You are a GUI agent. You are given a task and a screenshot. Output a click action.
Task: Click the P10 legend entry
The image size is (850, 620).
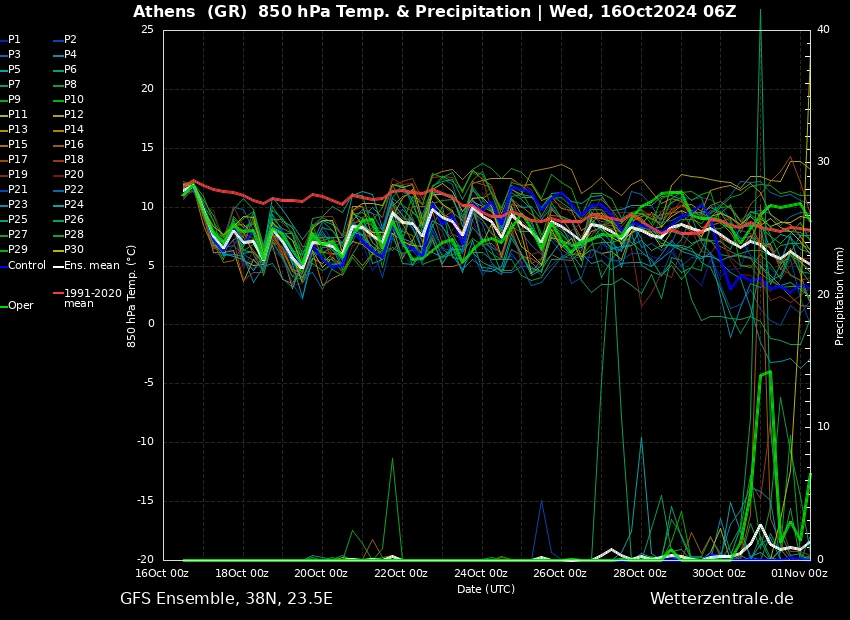[x=74, y=99]
